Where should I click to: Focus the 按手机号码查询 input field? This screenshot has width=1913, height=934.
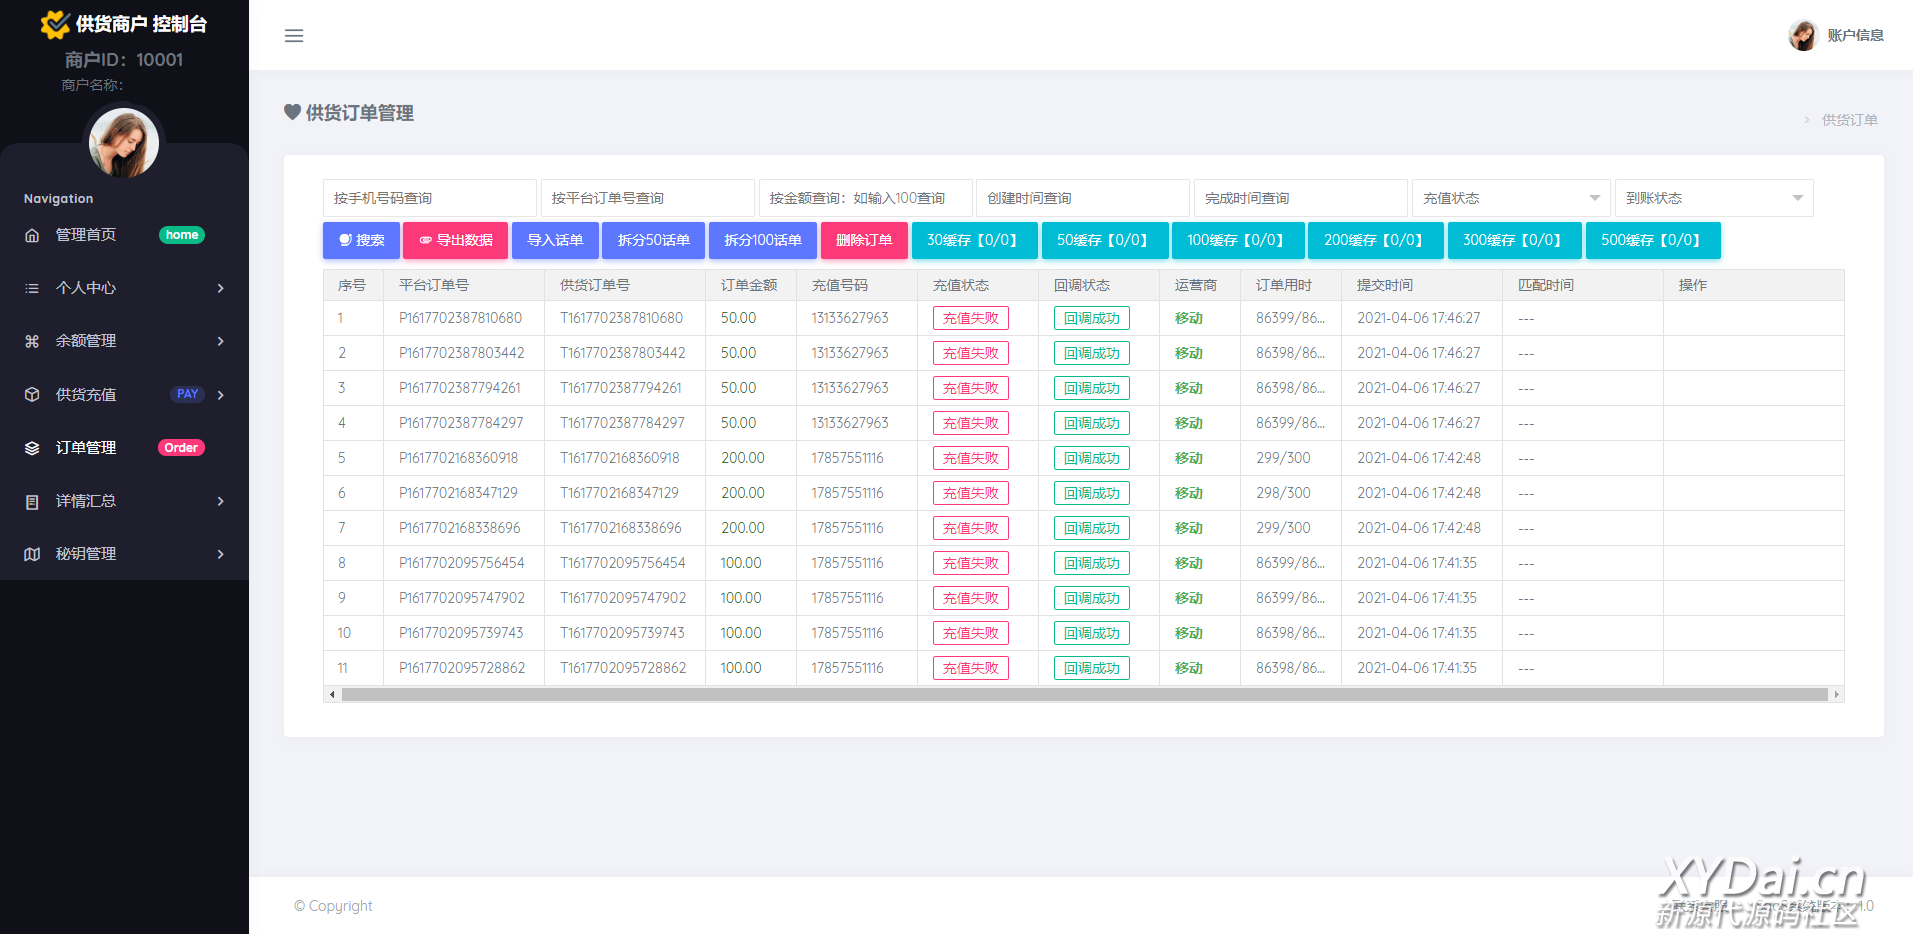click(429, 198)
